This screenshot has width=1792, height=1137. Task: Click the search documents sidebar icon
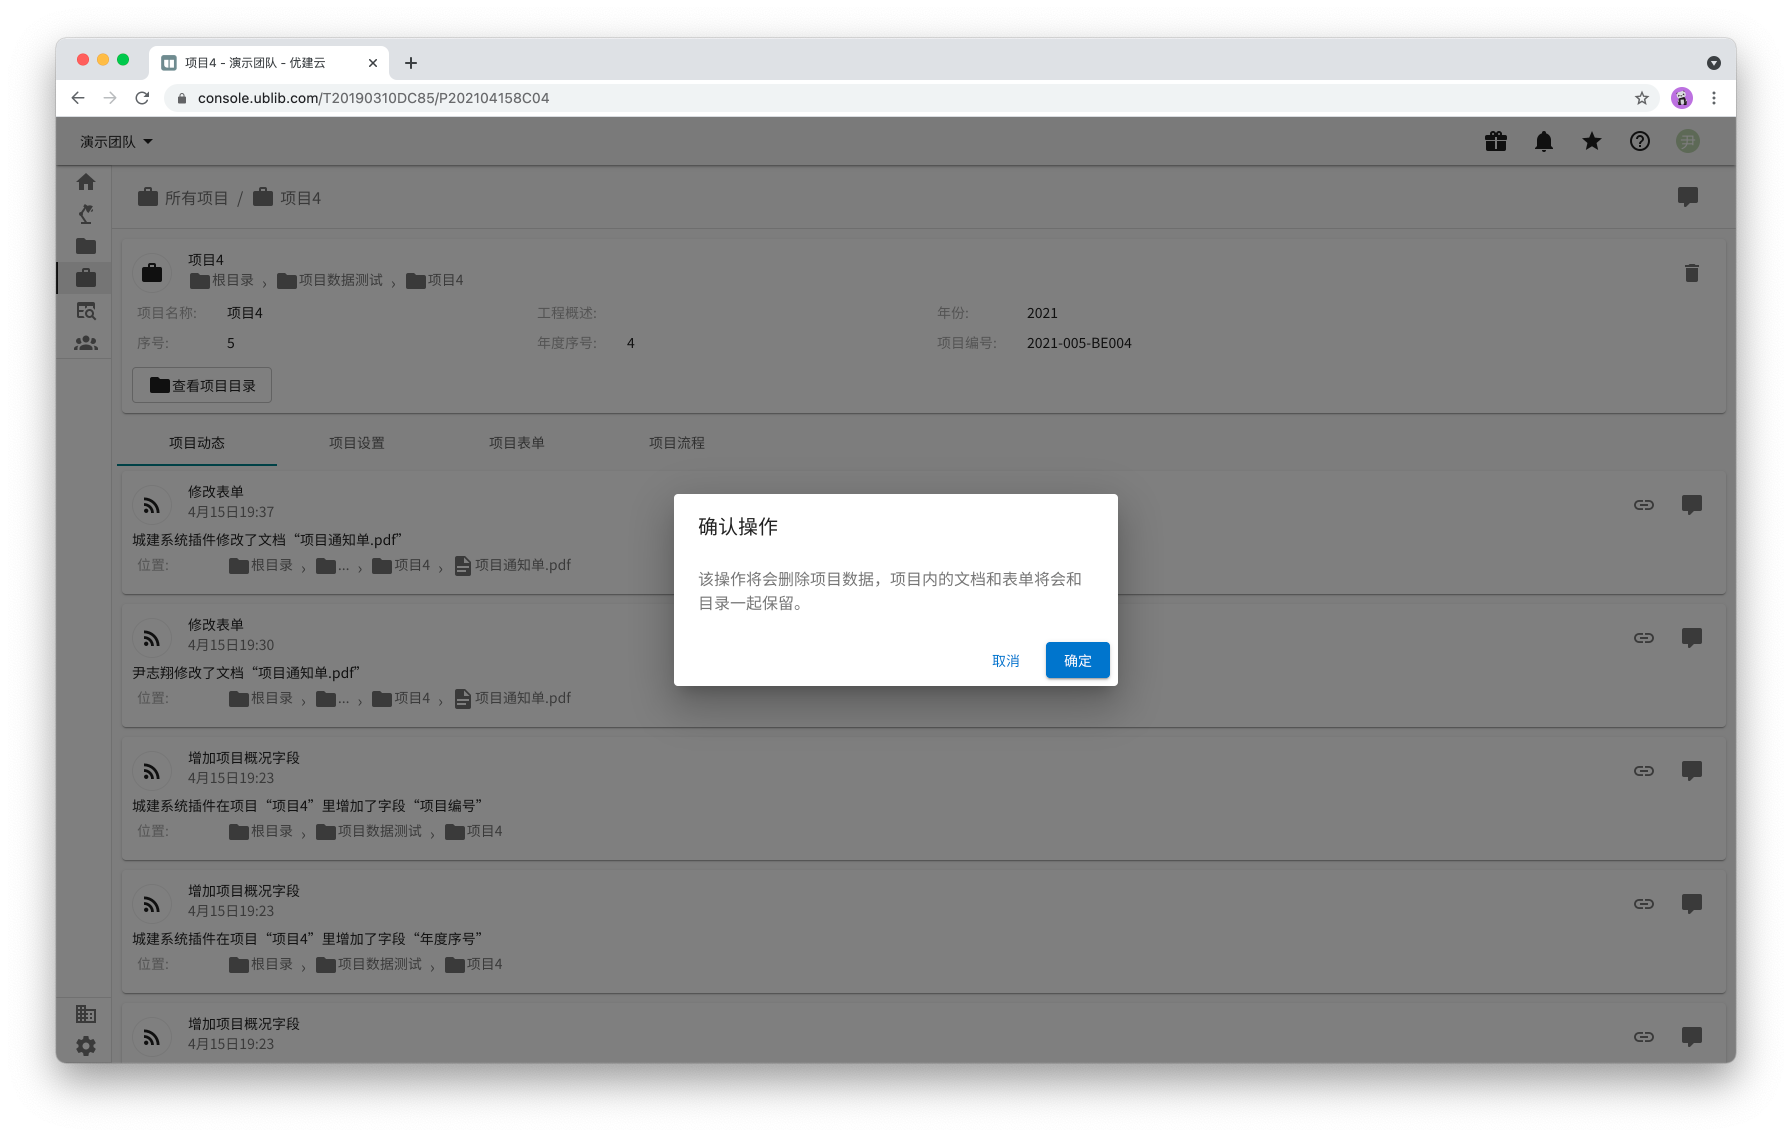(x=86, y=311)
